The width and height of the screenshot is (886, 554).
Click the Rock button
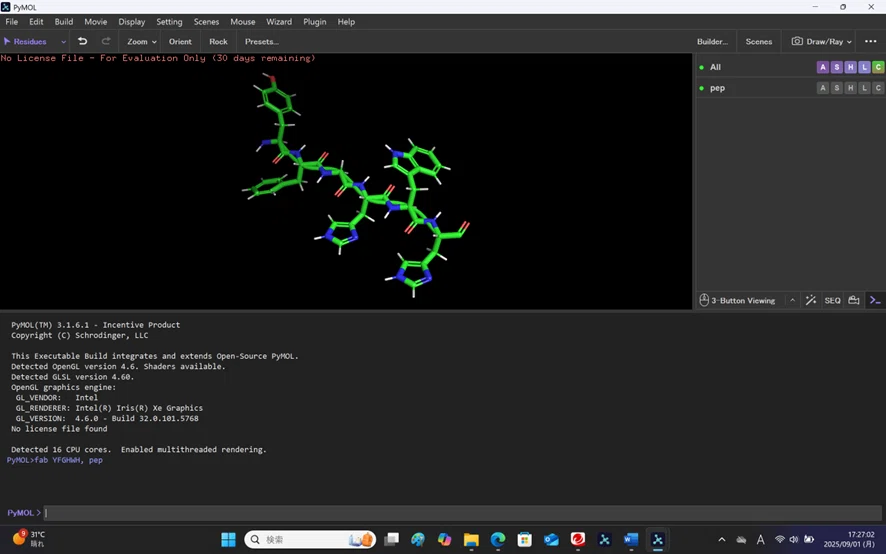[218, 41]
